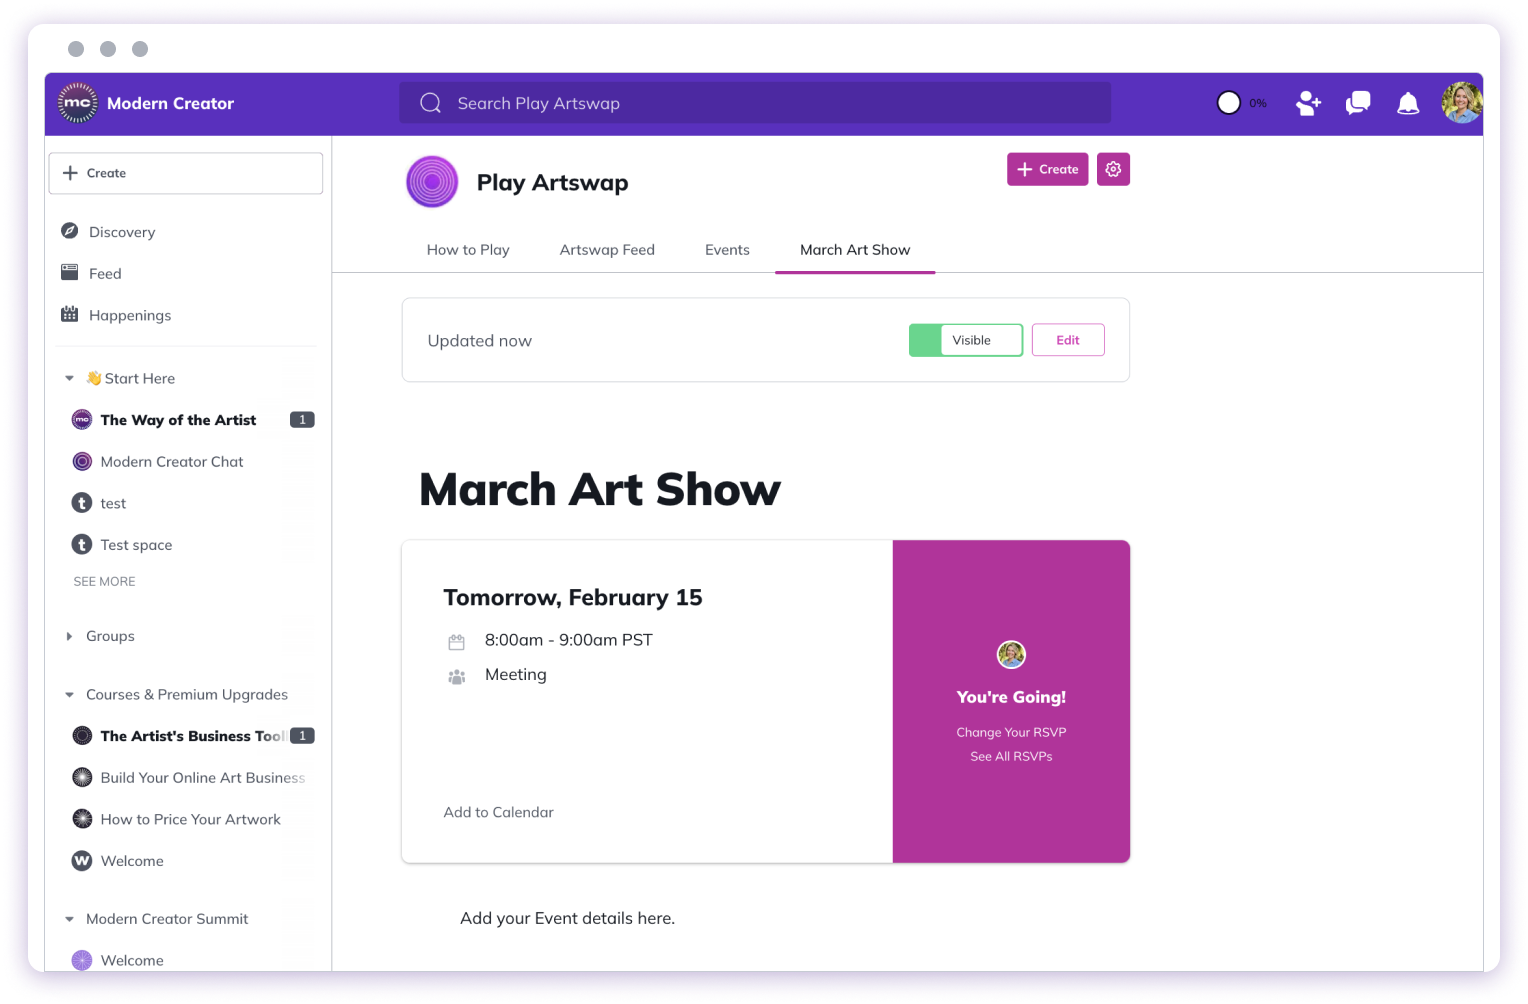Open the Events tab
1528x1004 pixels.
727,249
